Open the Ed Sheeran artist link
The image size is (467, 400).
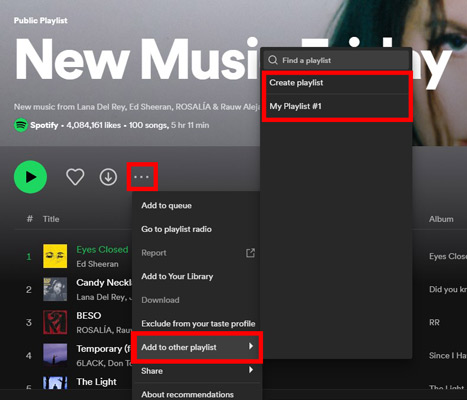[97, 264]
